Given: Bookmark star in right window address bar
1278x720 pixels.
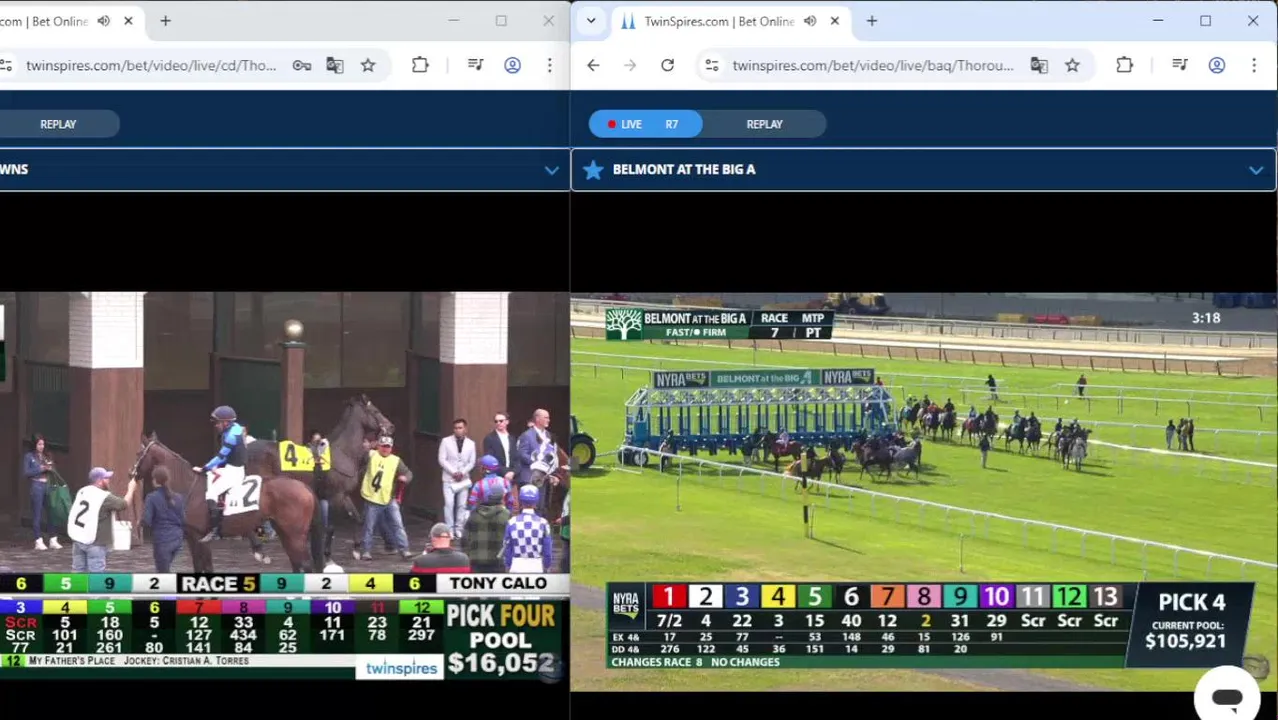Looking at the screenshot, I should (1072, 65).
